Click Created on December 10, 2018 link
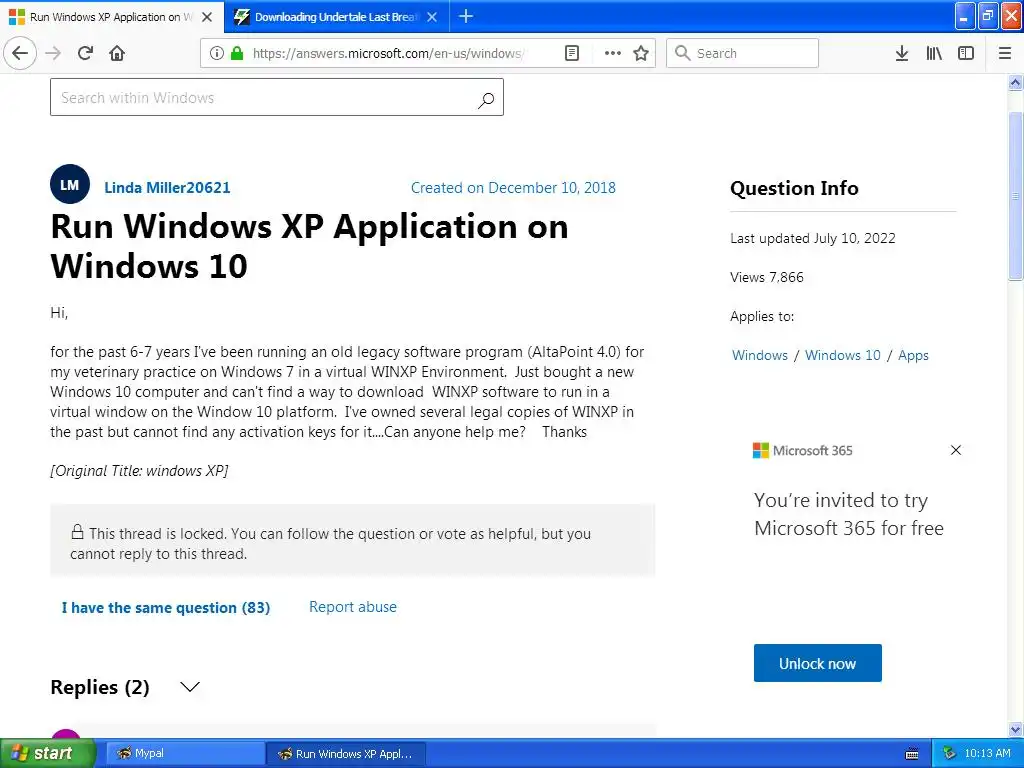Viewport: 1024px width, 768px height. click(513, 187)
